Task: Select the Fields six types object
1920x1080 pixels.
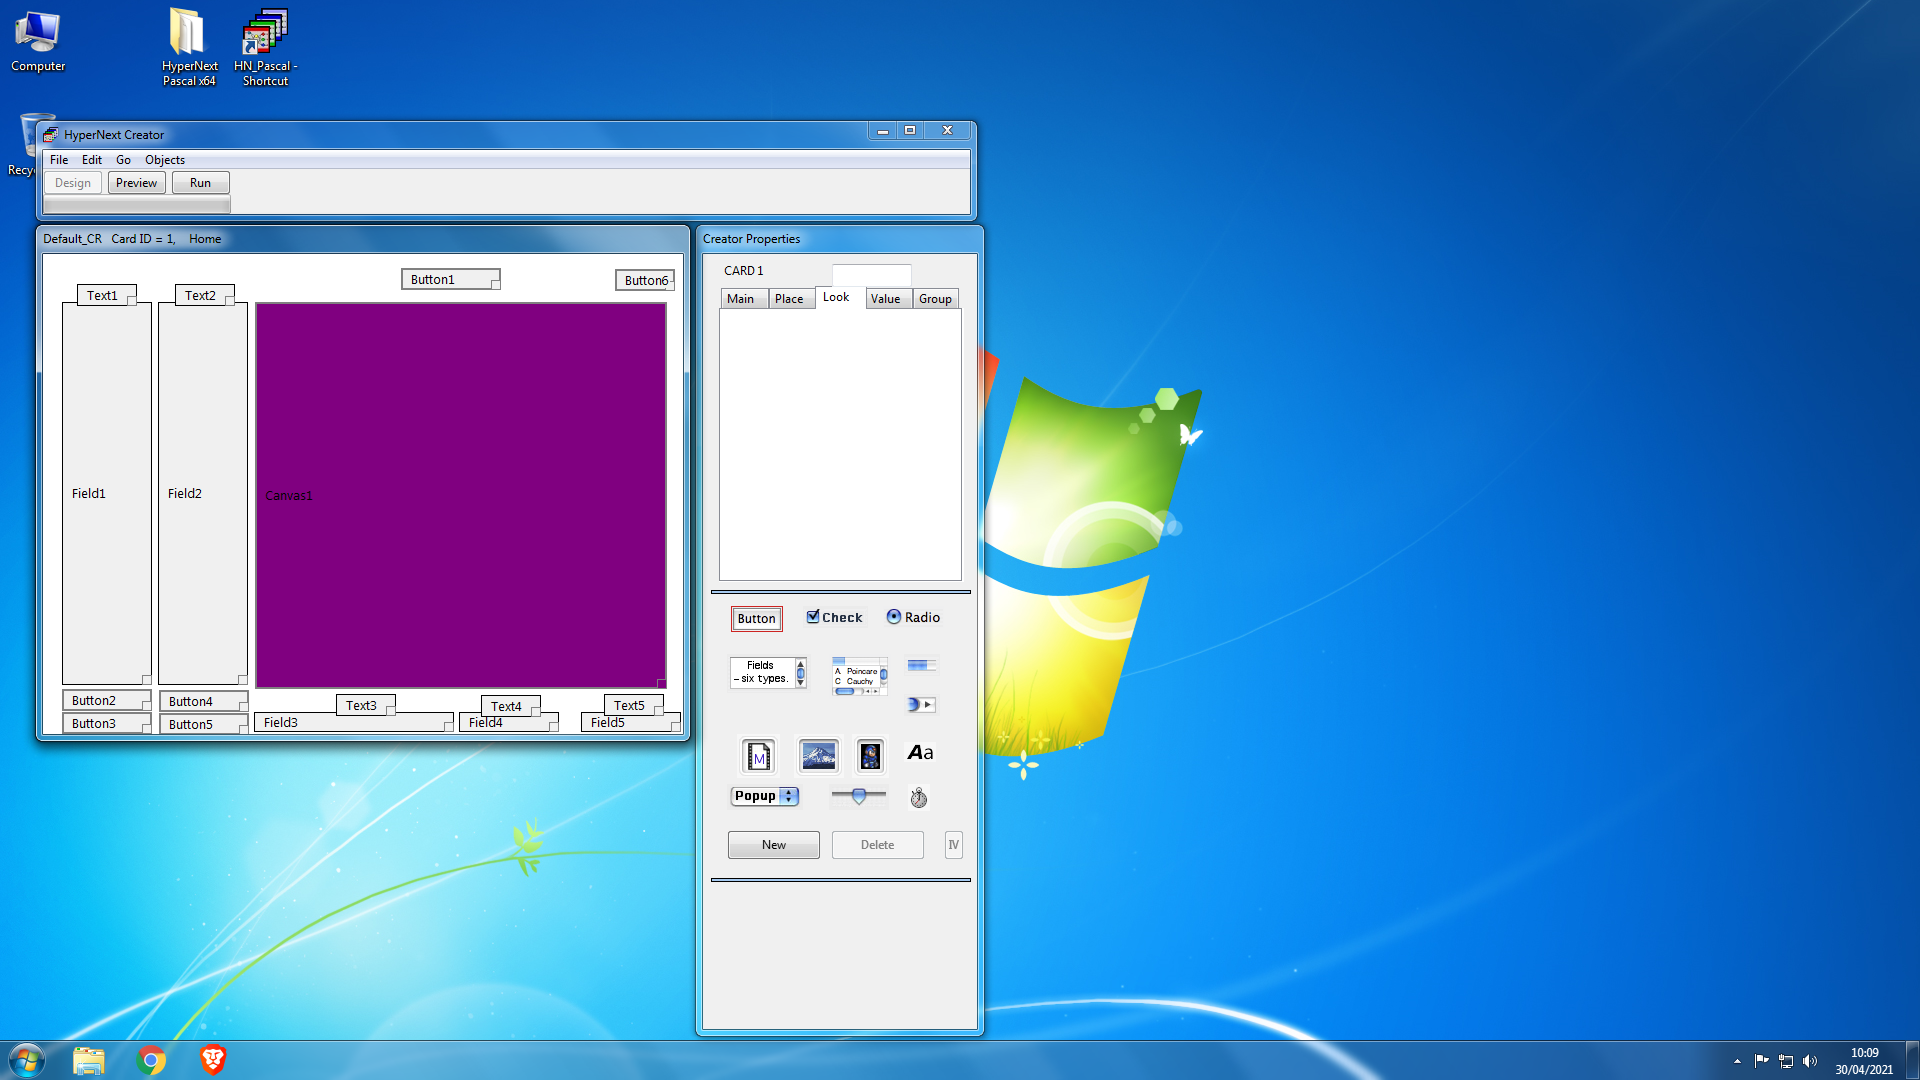Action: pos(767,672)
